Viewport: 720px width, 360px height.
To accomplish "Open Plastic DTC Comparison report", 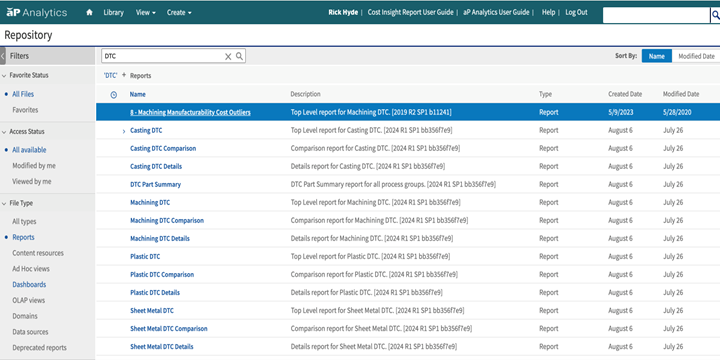I will 162,275.
